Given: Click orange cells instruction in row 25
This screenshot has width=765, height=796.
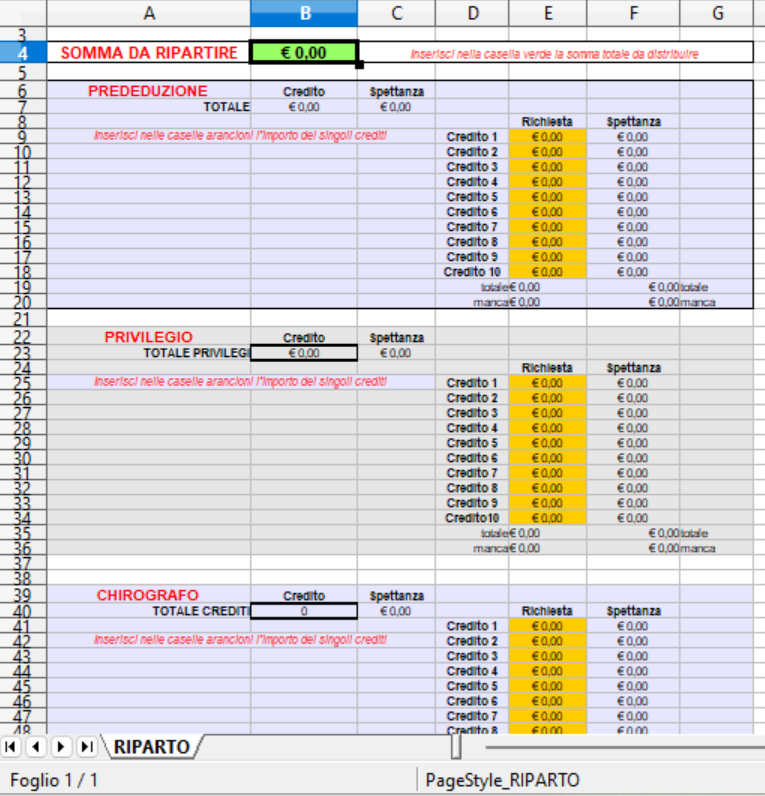Looking at the screenshot, I should coord(241,381).
